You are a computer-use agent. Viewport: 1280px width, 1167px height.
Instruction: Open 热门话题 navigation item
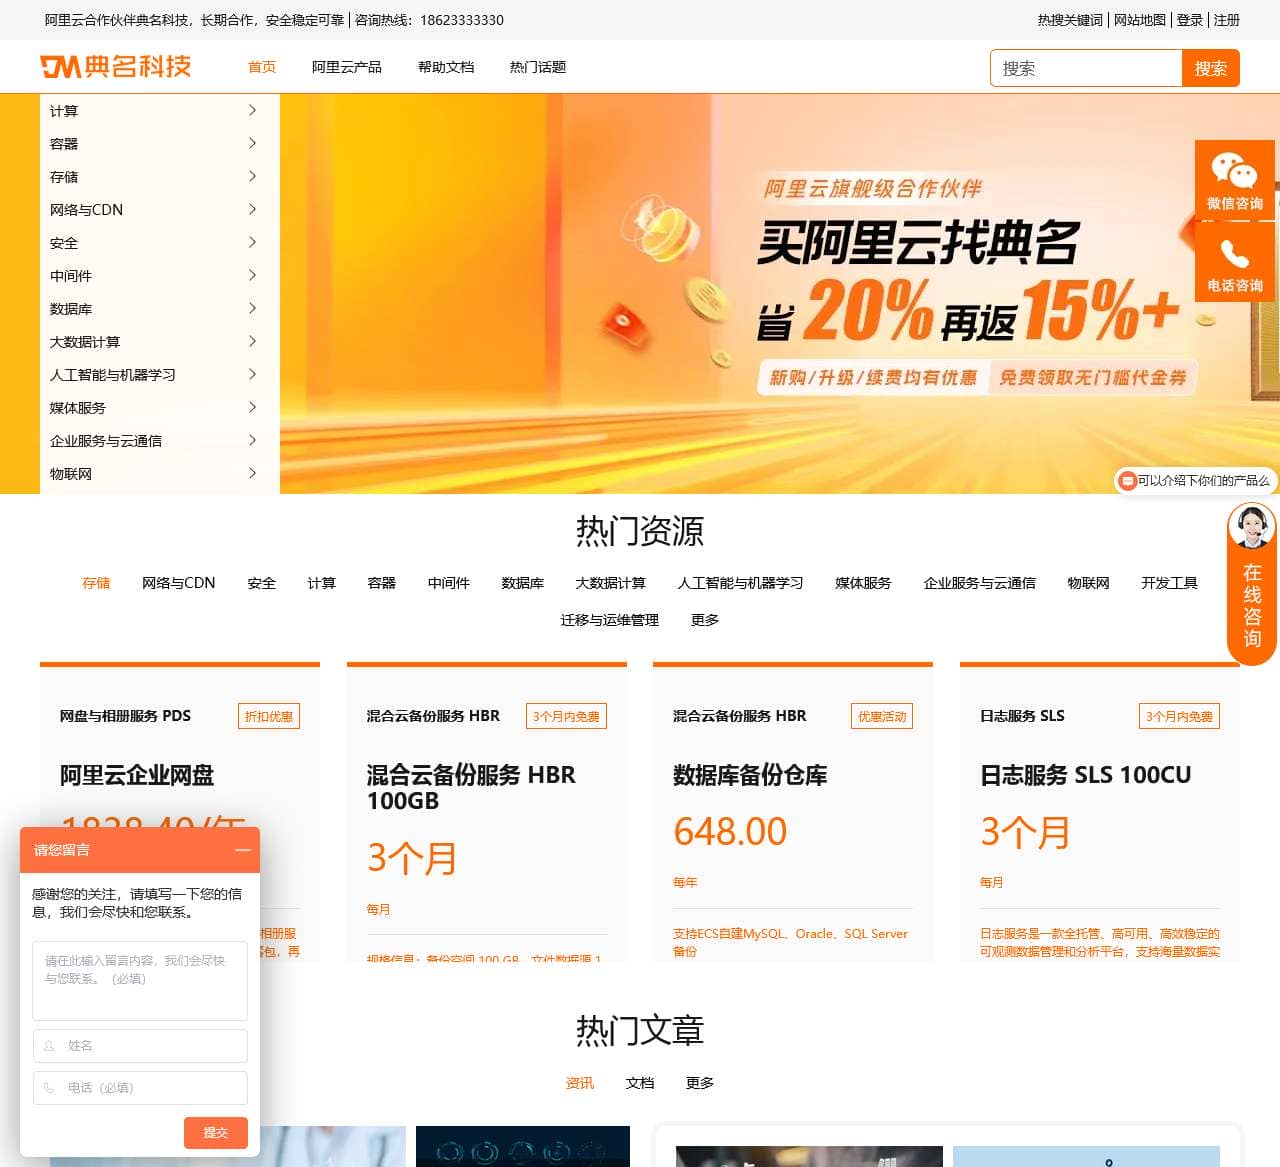tap(538, 67)
